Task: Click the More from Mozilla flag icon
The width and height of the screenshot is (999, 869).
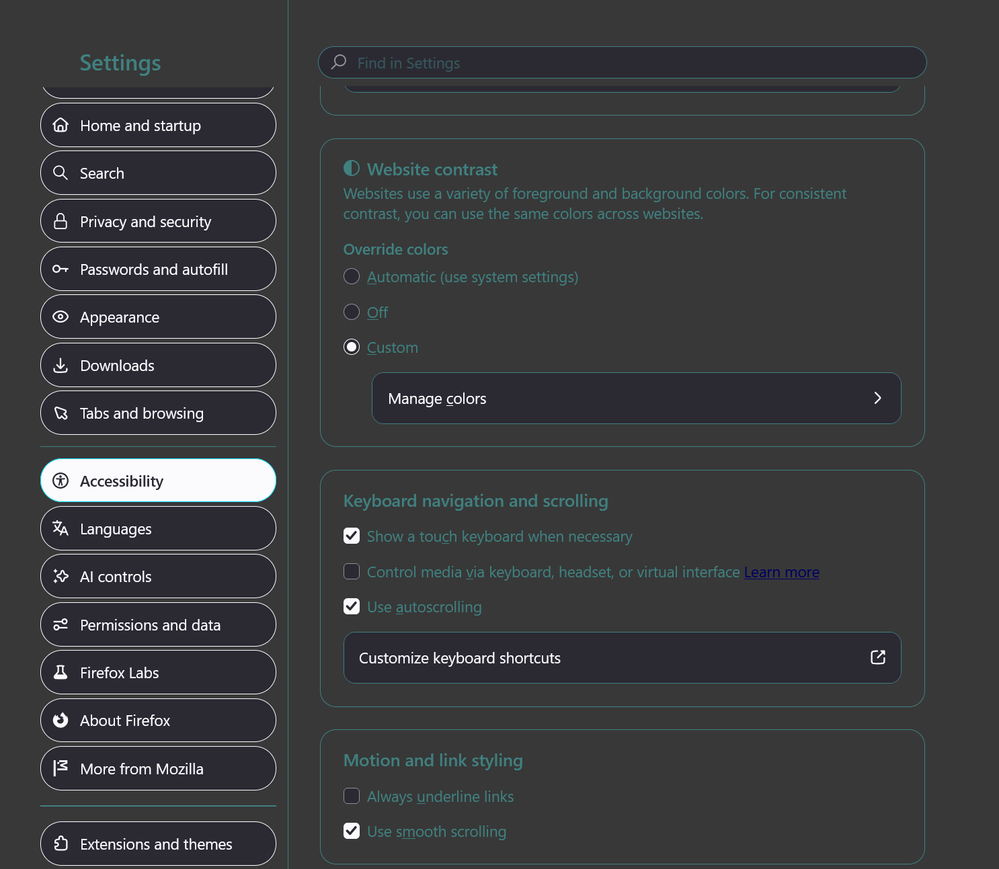Action: (x=61, y=768)
